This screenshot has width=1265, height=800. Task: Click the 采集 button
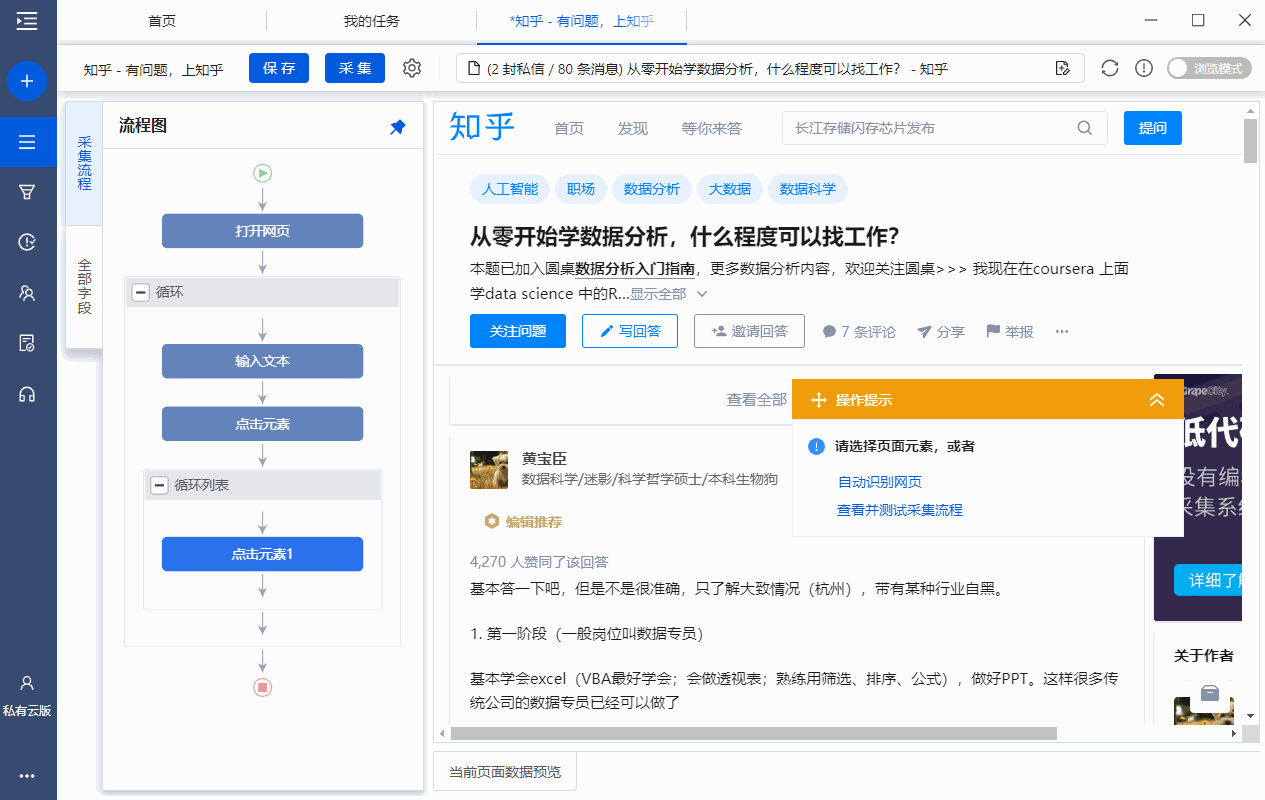pyautogui.click(x=355, y=68)
